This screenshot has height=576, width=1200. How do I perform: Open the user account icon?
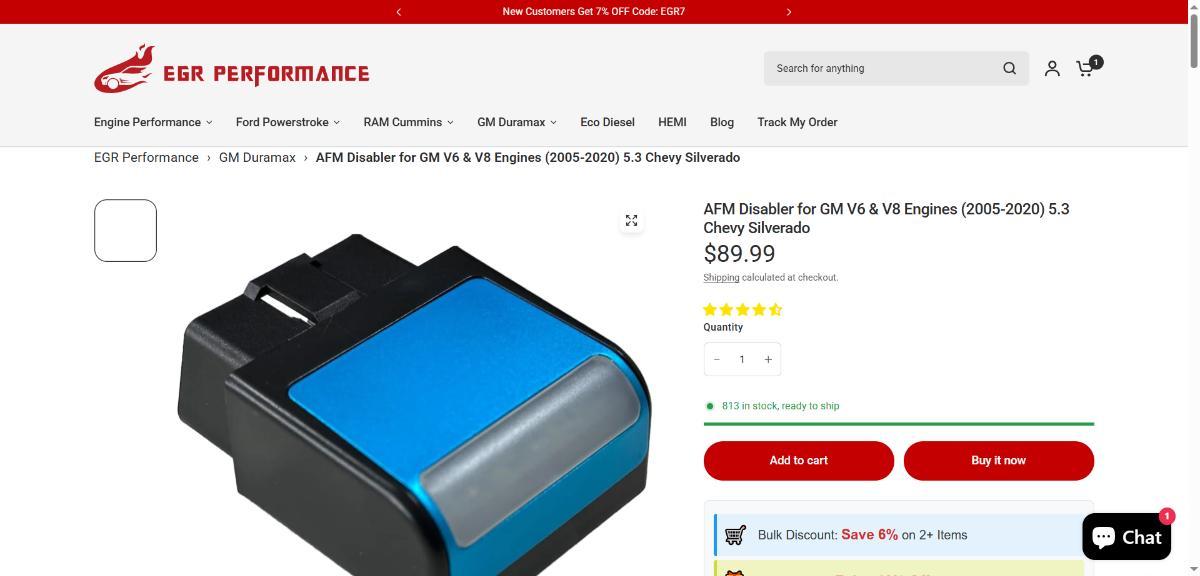[1052, 68]
